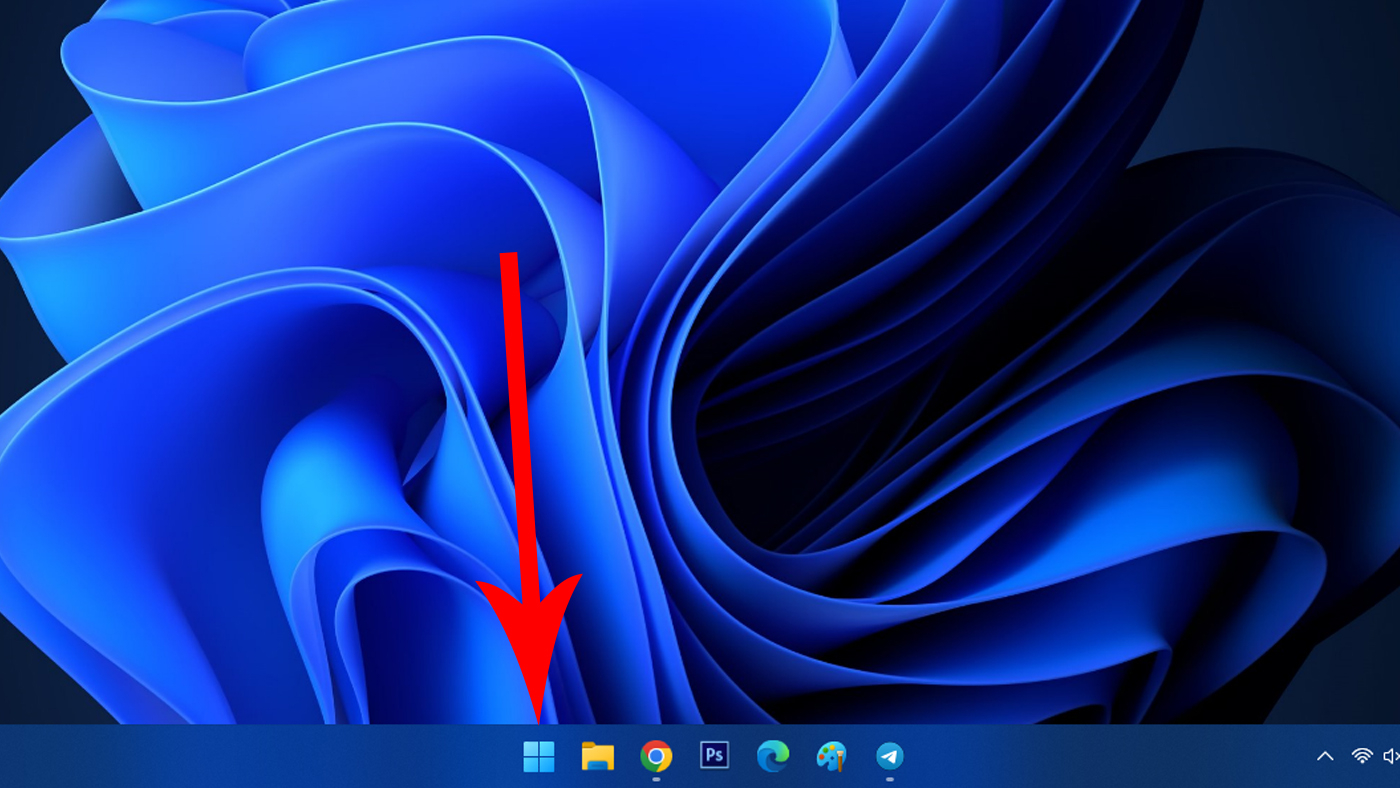Expand the hidden tray icons chevron

tap(1325, 756)
